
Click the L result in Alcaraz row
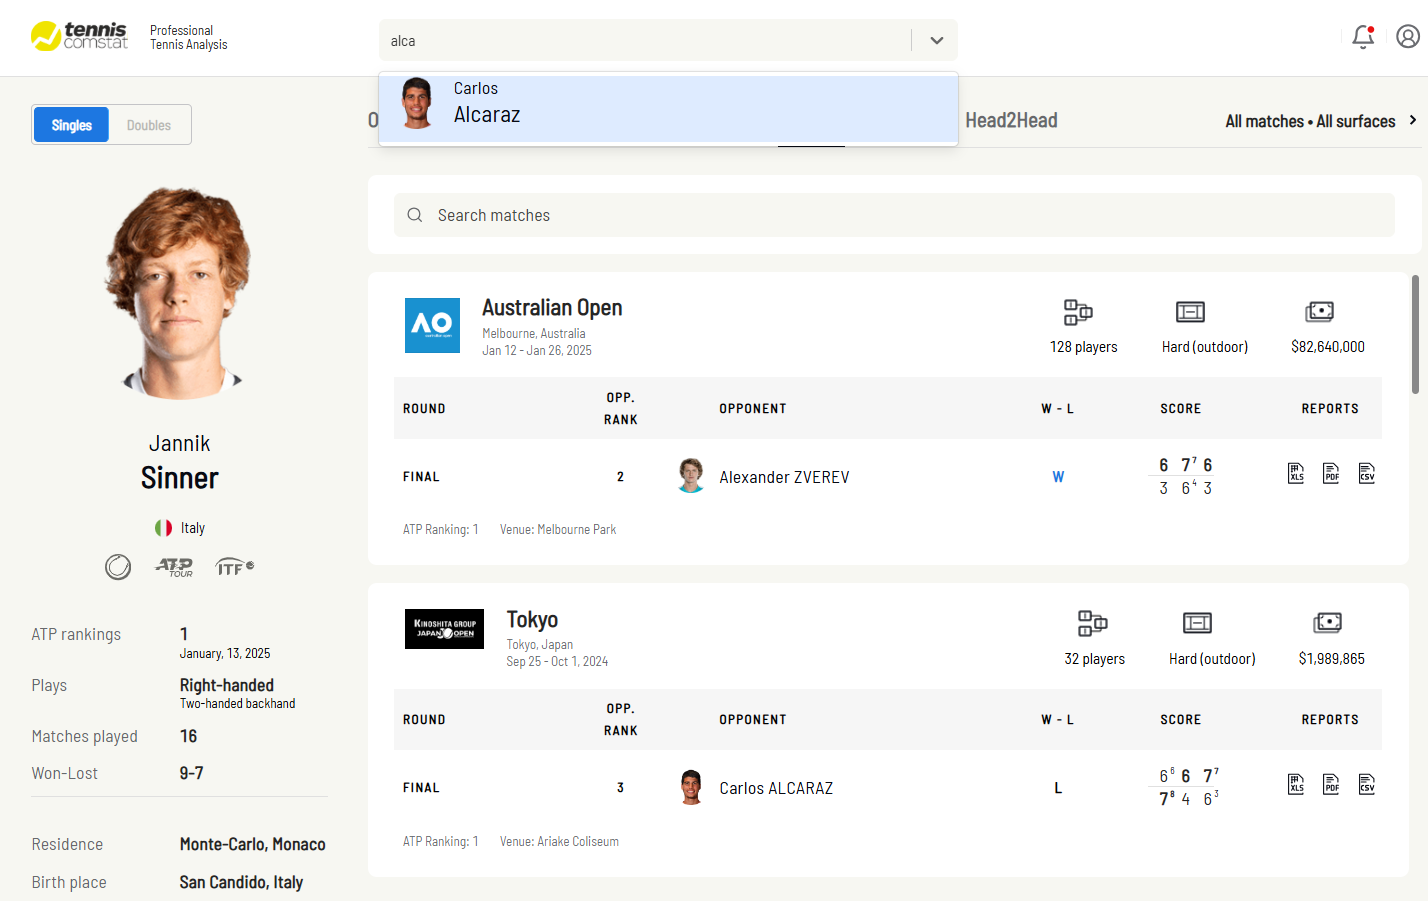[x=1058, y=788]
